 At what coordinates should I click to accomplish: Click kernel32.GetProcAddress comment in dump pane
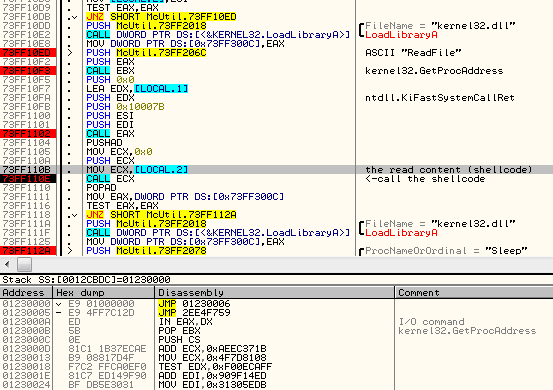tap(467, 331)
